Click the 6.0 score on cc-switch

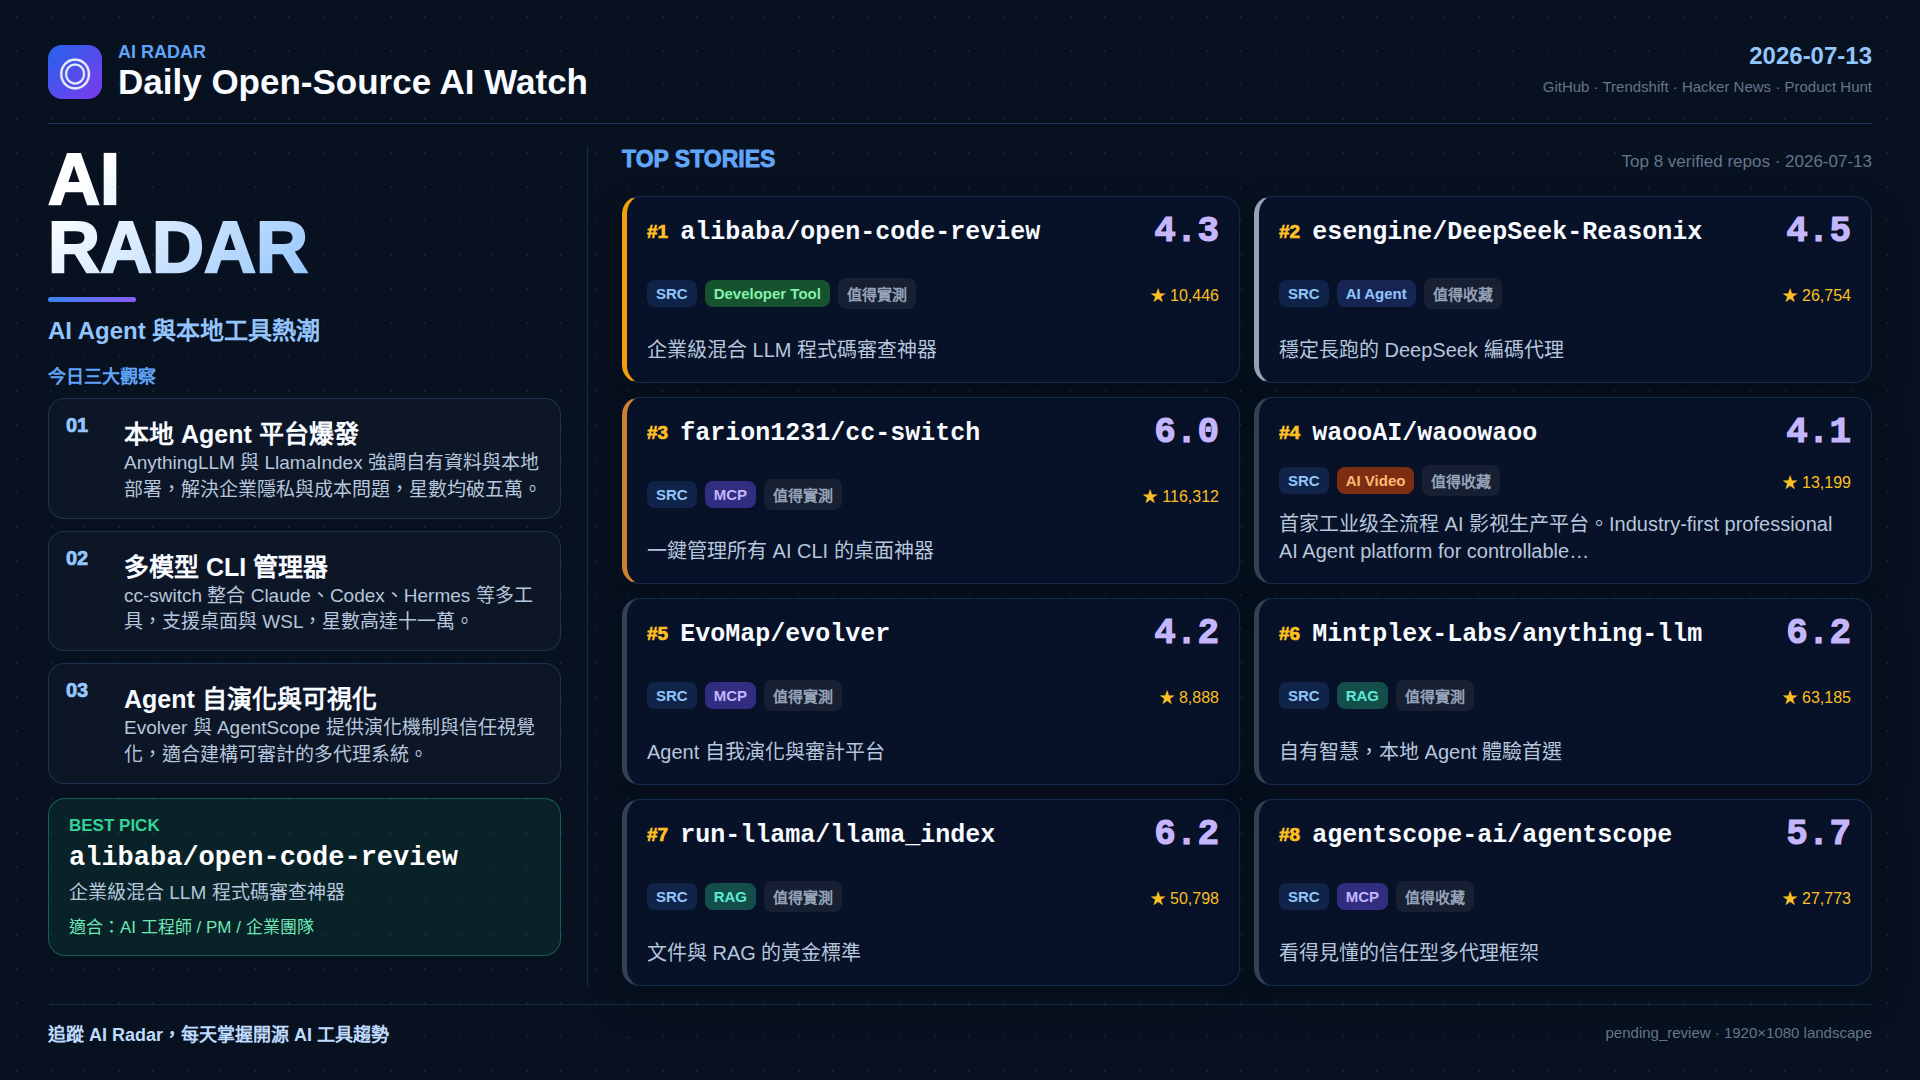pos(1187,431)
